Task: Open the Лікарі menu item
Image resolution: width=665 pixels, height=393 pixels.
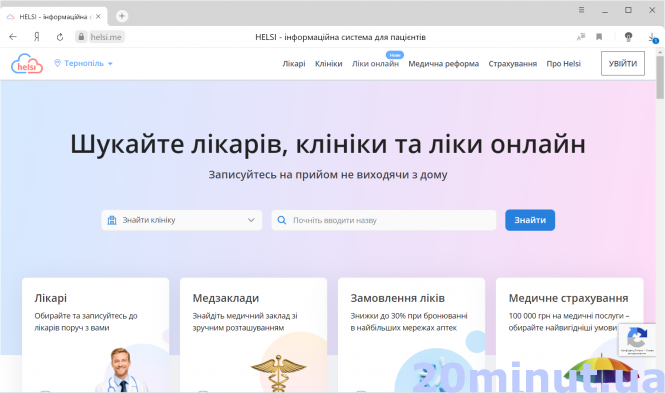Action: [294, 64]
